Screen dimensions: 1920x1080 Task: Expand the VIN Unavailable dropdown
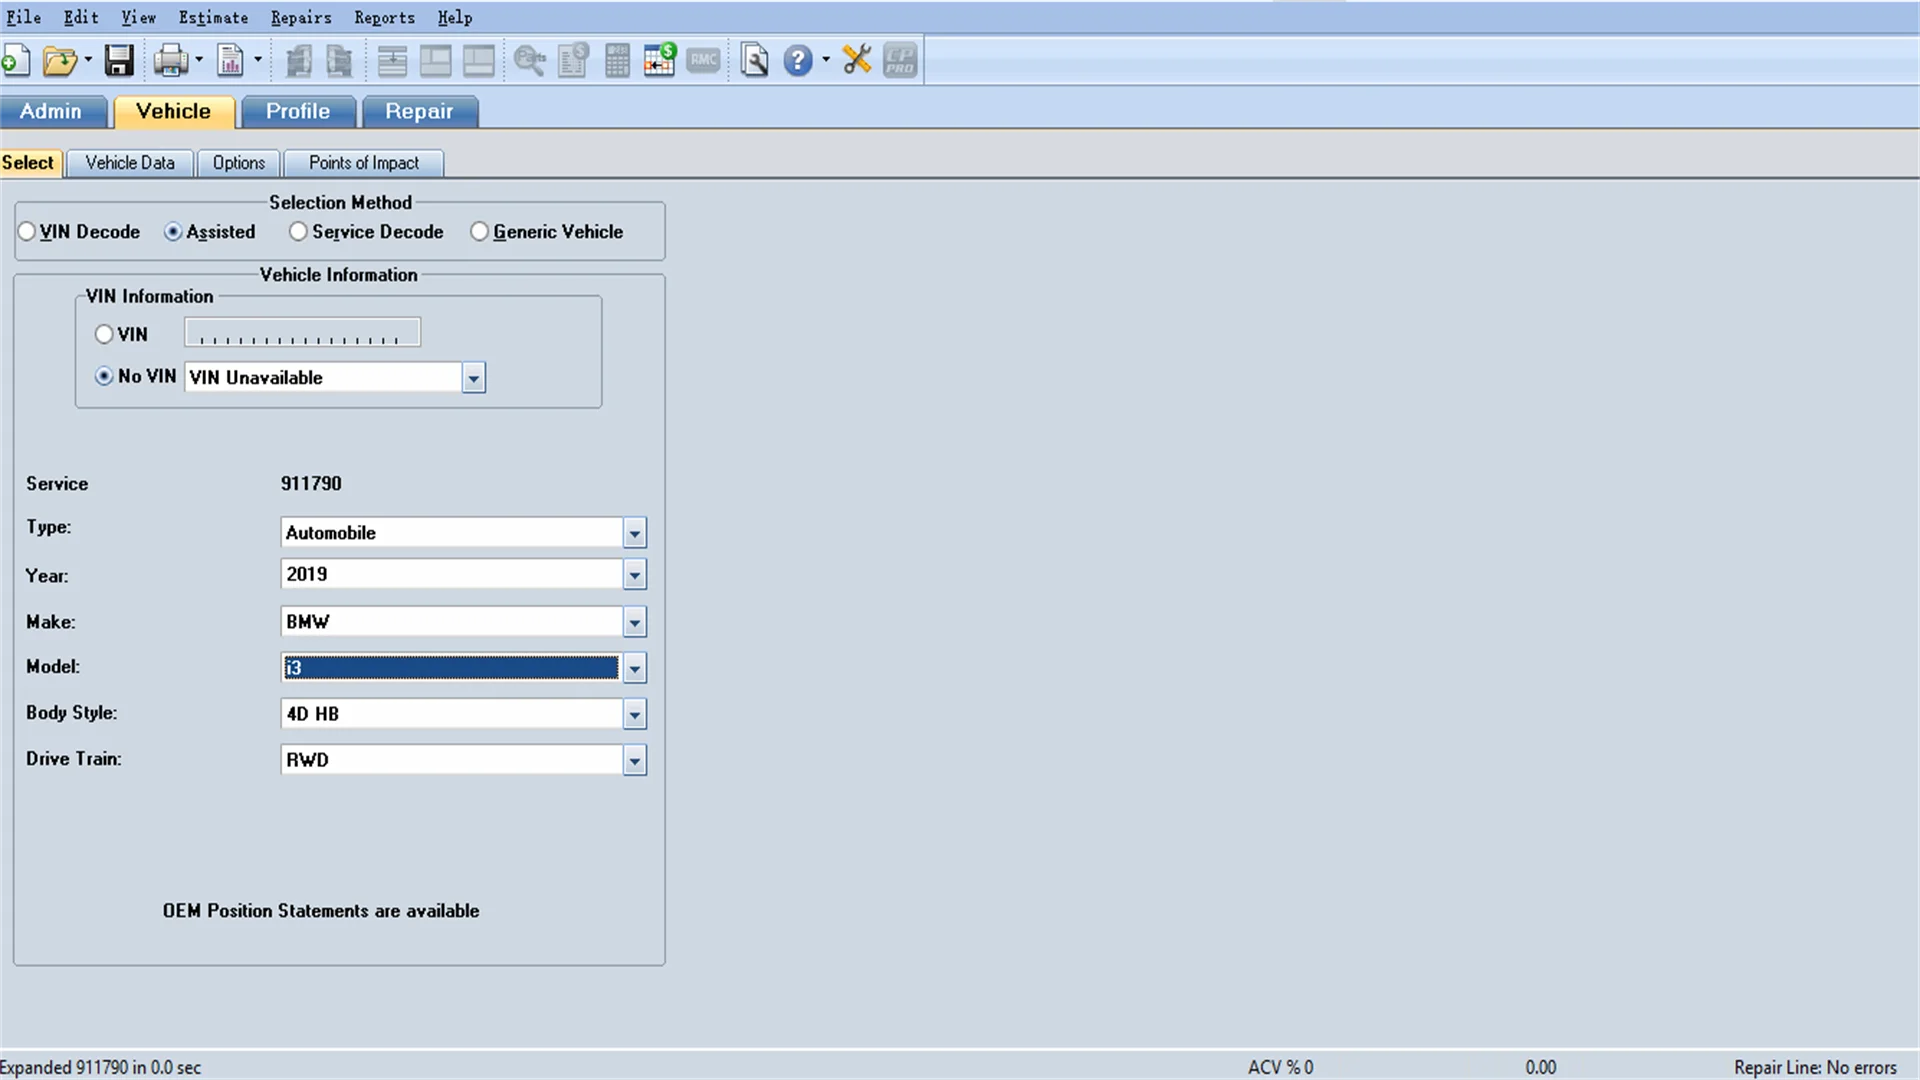click(x=473, y=378)
